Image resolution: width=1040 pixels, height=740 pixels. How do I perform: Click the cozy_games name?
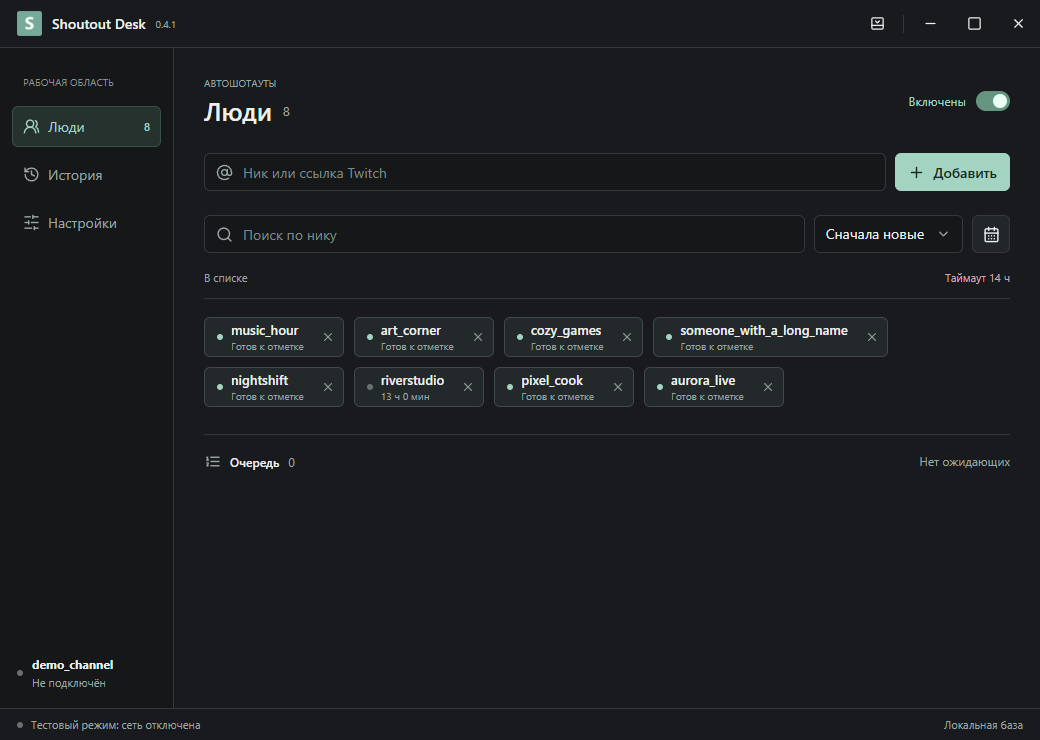point(566,330)
